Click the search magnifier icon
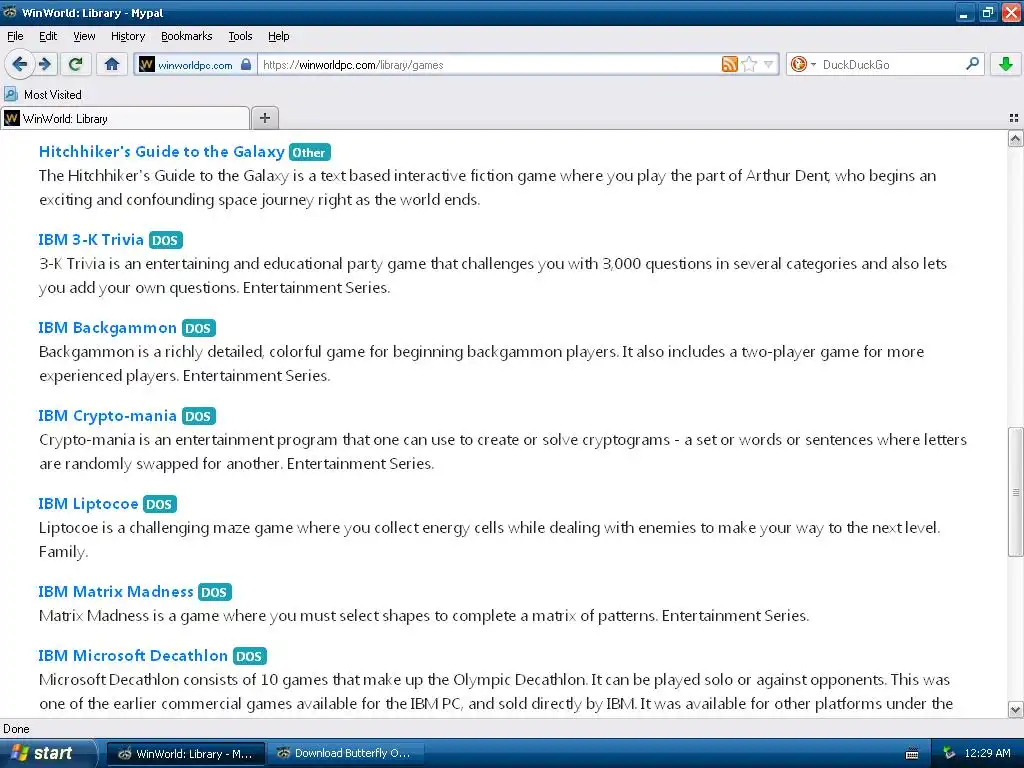The width and height of the screenshot is (1024, 768). 972,64
